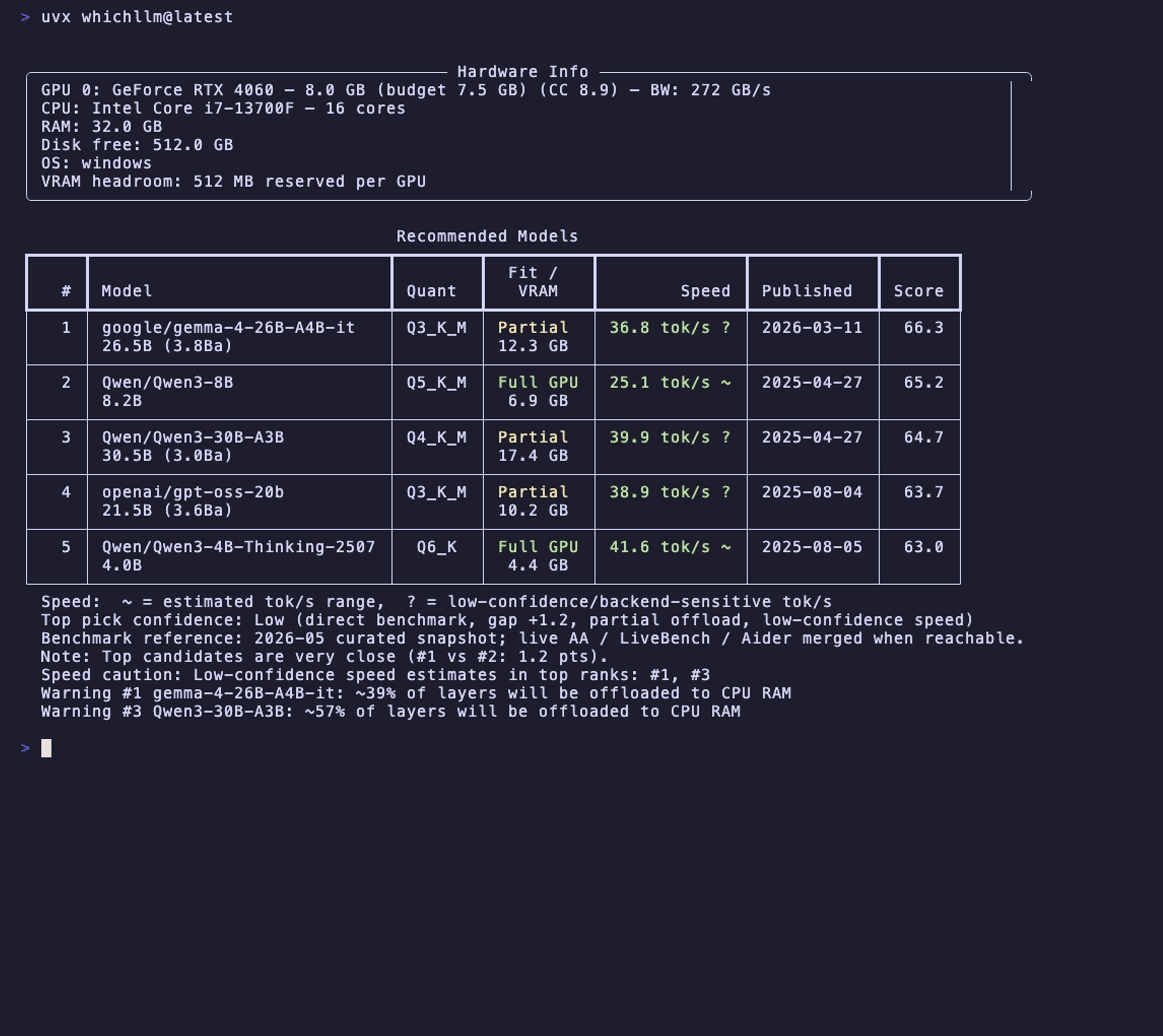Click the 'VRAM headroom: 512 MB' line
The width and height of the screenshot is (1163, 1036).
click(234, 182)
